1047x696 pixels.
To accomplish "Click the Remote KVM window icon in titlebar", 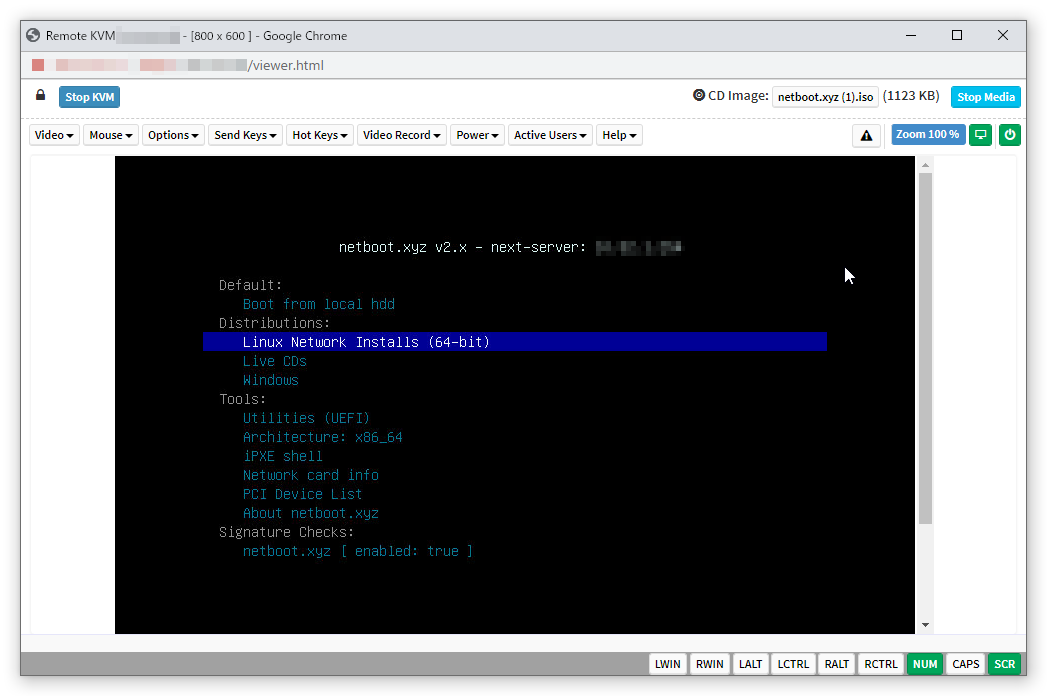I will [x=32, y=35].
